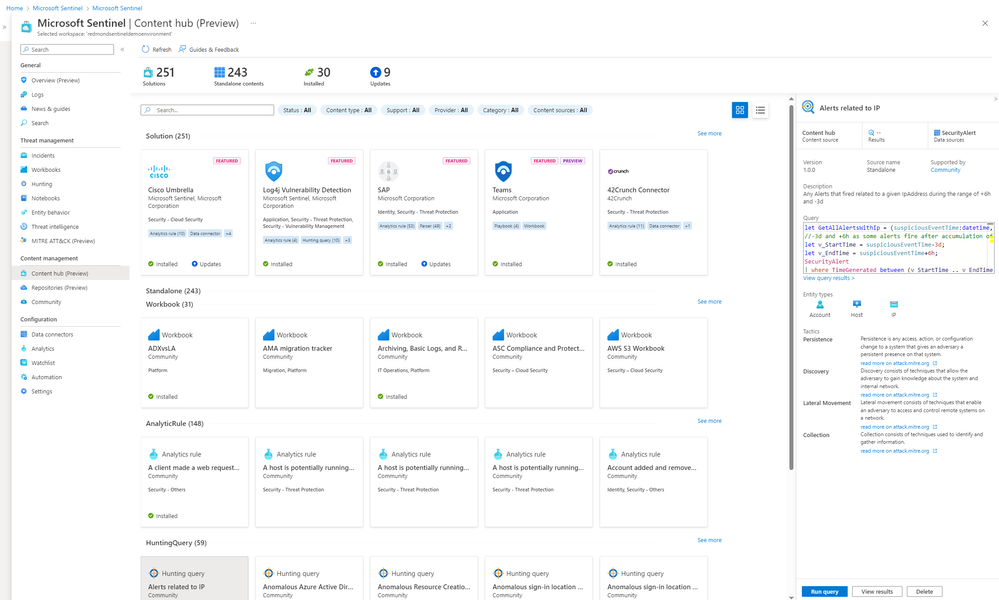Open the Content sources : All filter
The image size is (999, 600).
tap(560, 110)
